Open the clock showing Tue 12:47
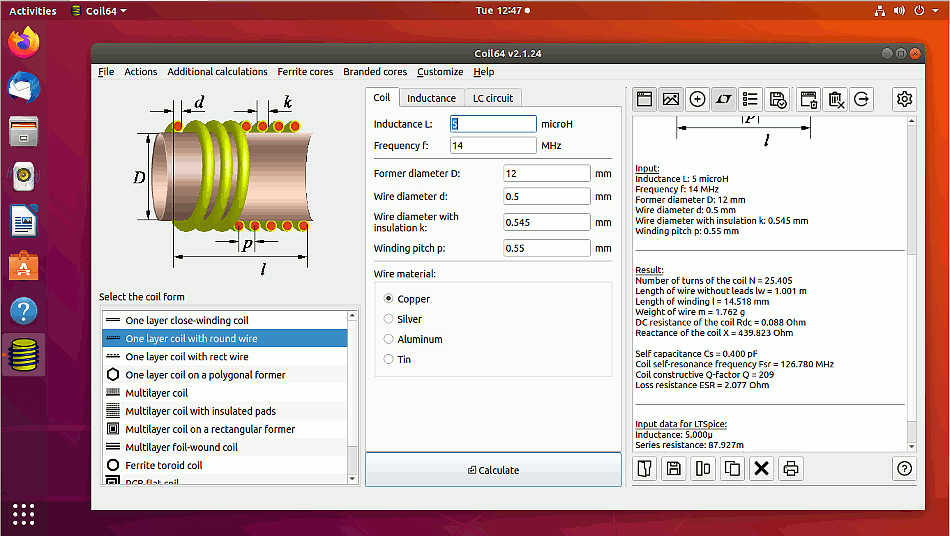 503,10
